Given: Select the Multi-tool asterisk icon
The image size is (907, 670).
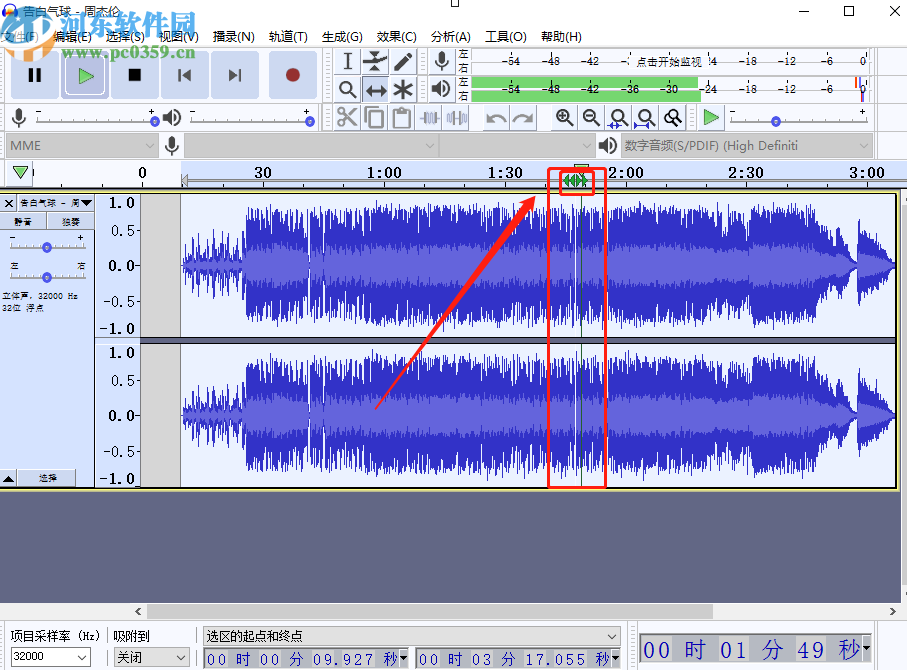Looking at the screenshot, I should click(x=403, y=90).
